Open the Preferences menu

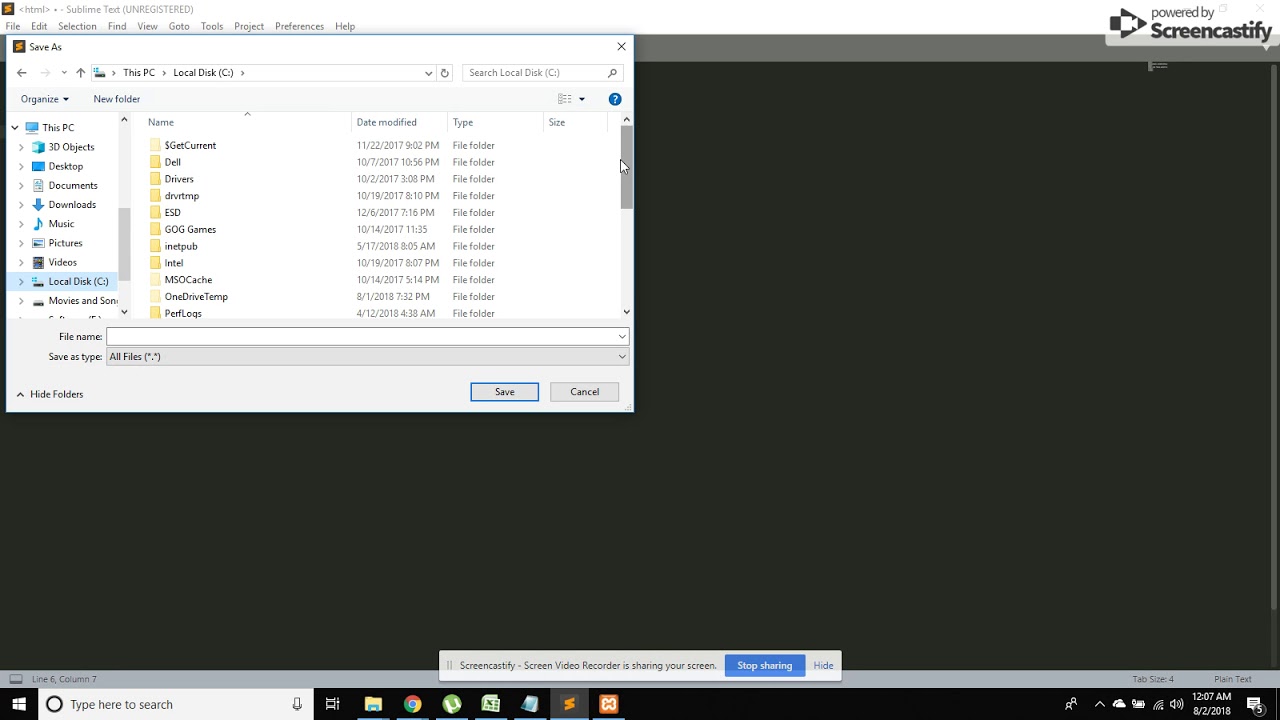[x=299, y=26]
